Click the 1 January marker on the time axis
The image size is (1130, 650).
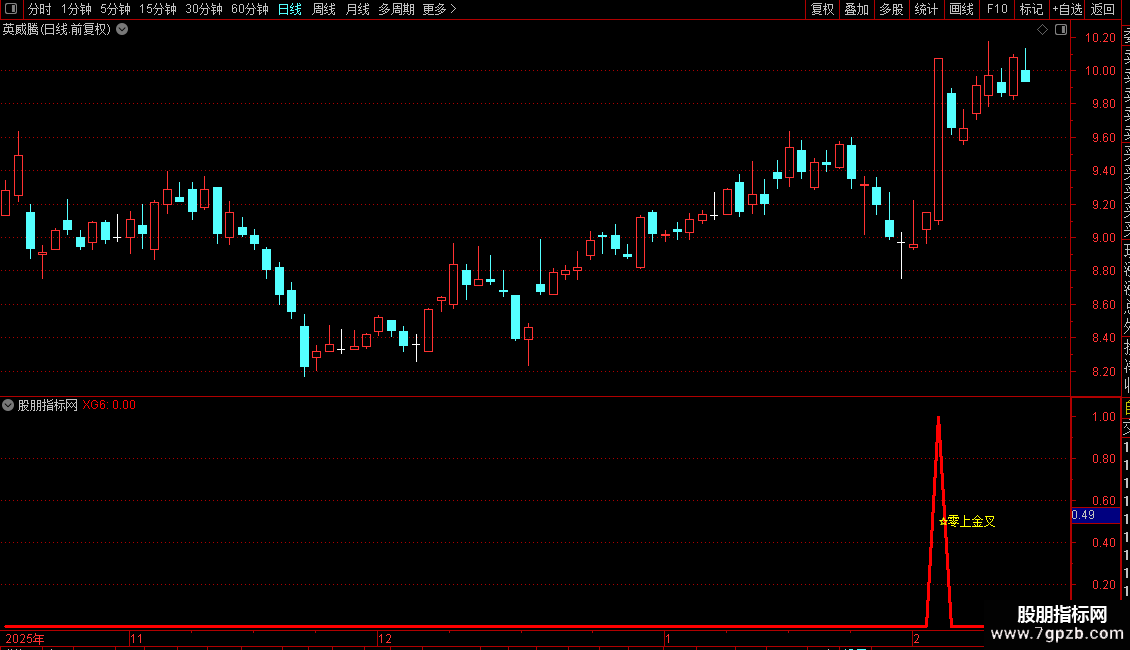point(668,638)
